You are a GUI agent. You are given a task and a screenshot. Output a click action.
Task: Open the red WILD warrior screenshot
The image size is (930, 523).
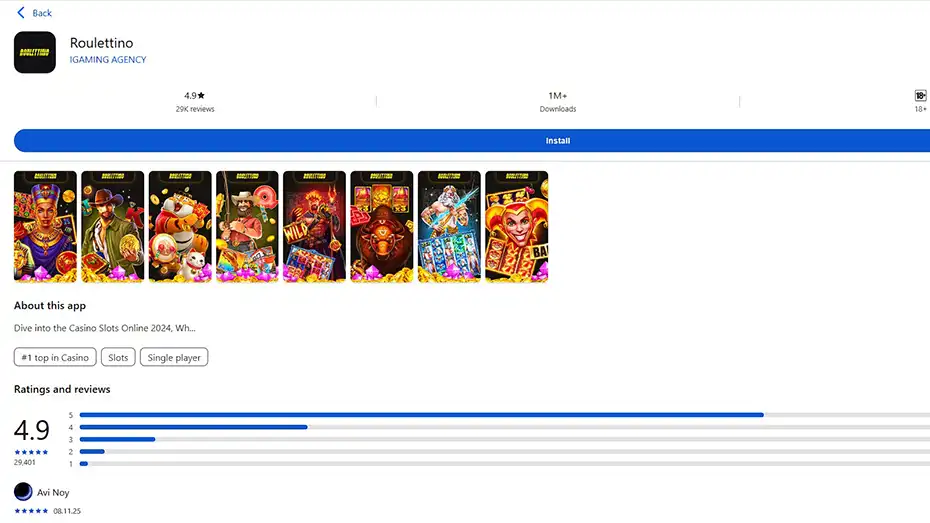[314, 227]
